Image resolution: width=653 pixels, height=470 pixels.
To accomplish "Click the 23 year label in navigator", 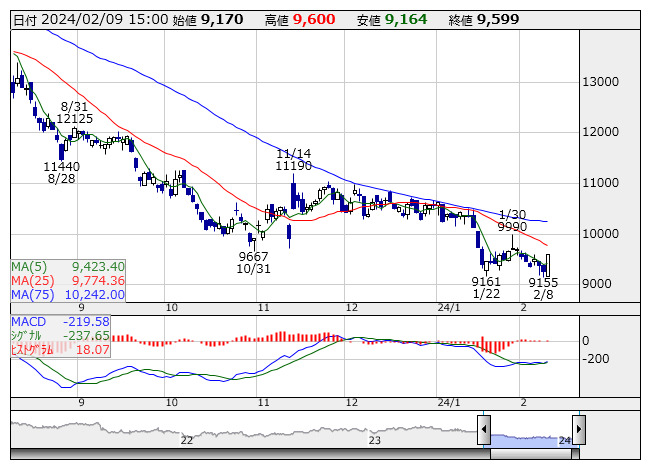I will (x=376, y=440).
